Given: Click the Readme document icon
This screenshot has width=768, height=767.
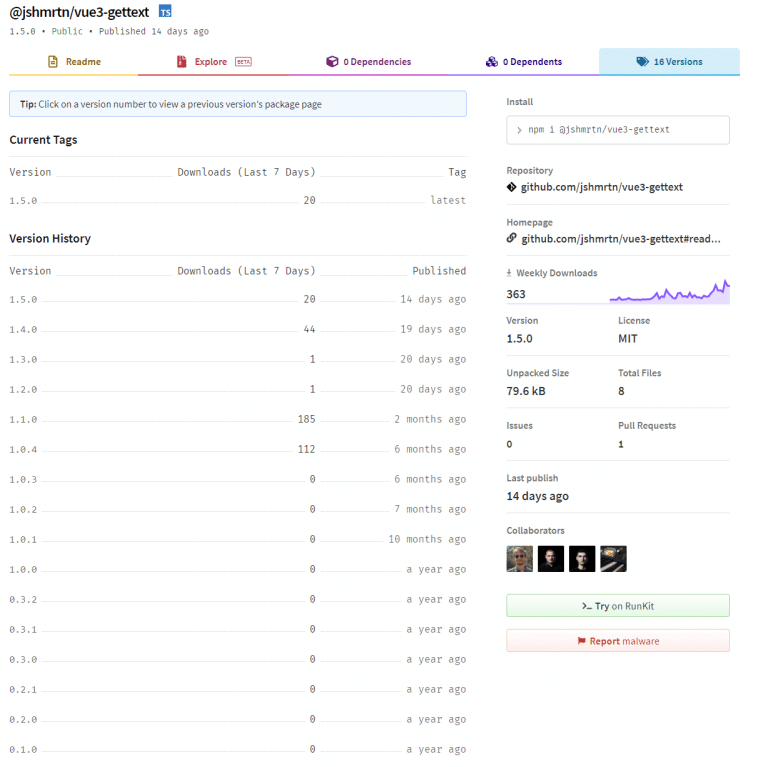Looking at the screenshot, I should tap(52, 62).
